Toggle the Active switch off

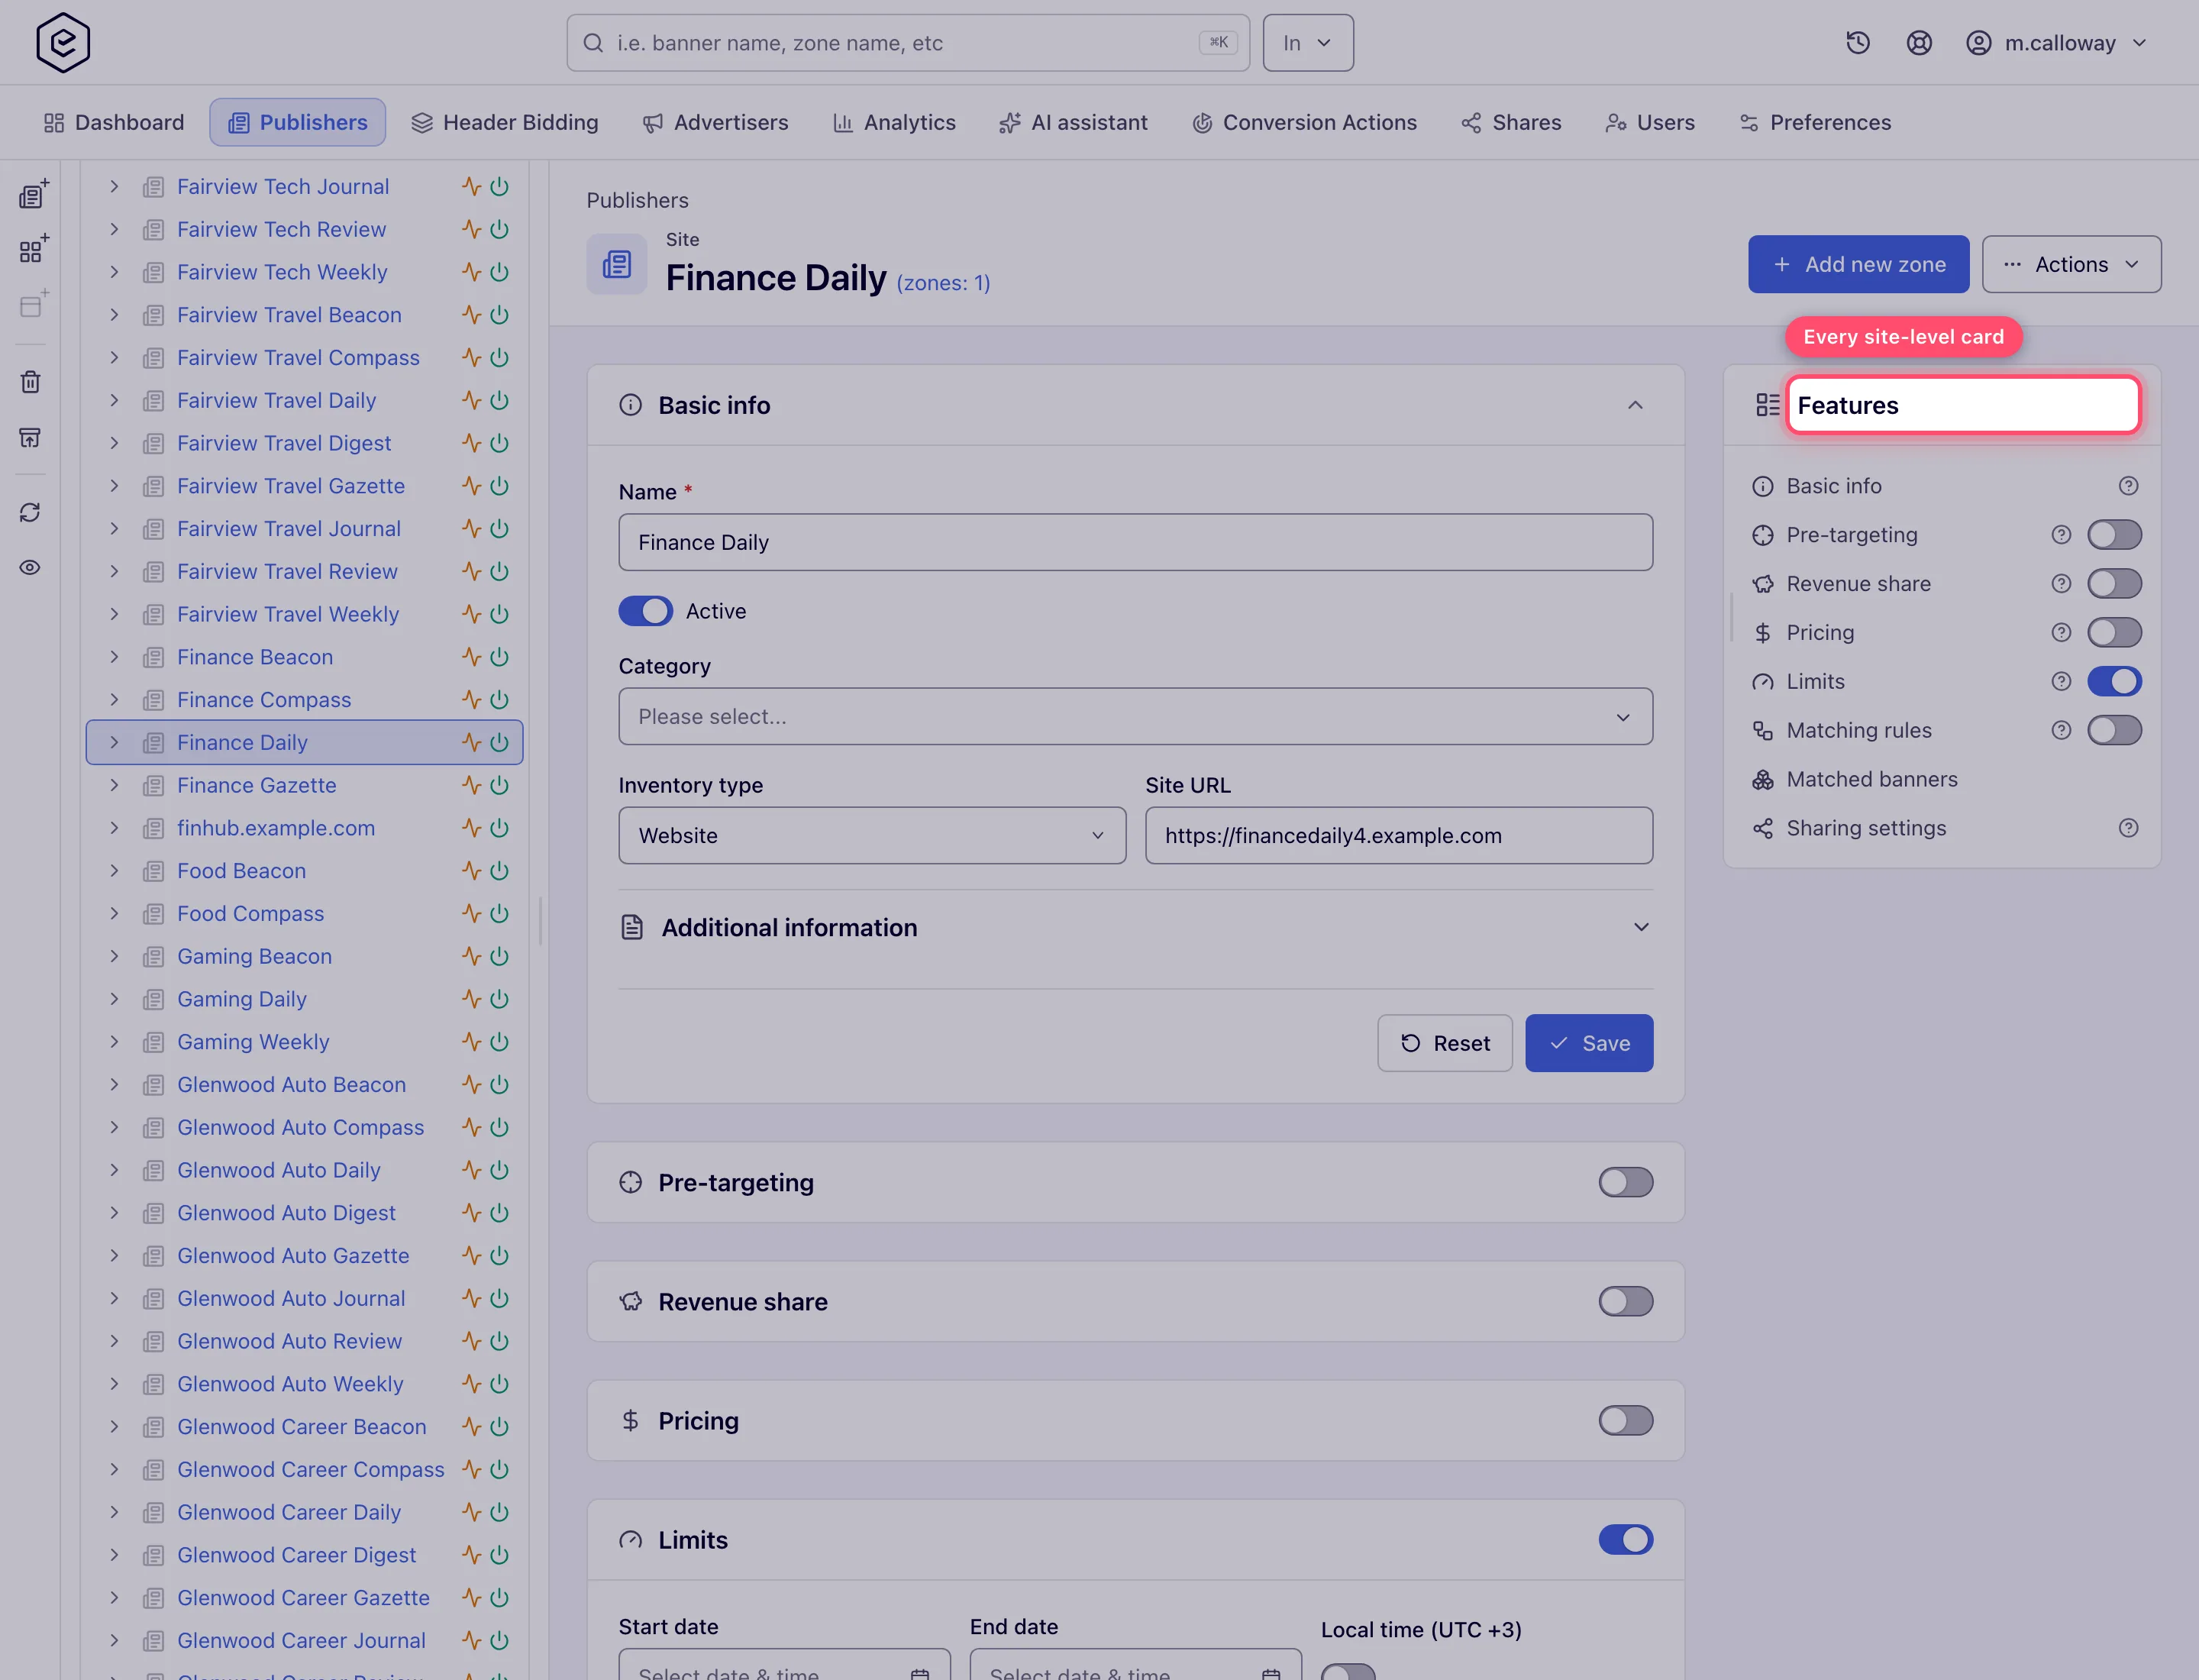pos(645,611)
